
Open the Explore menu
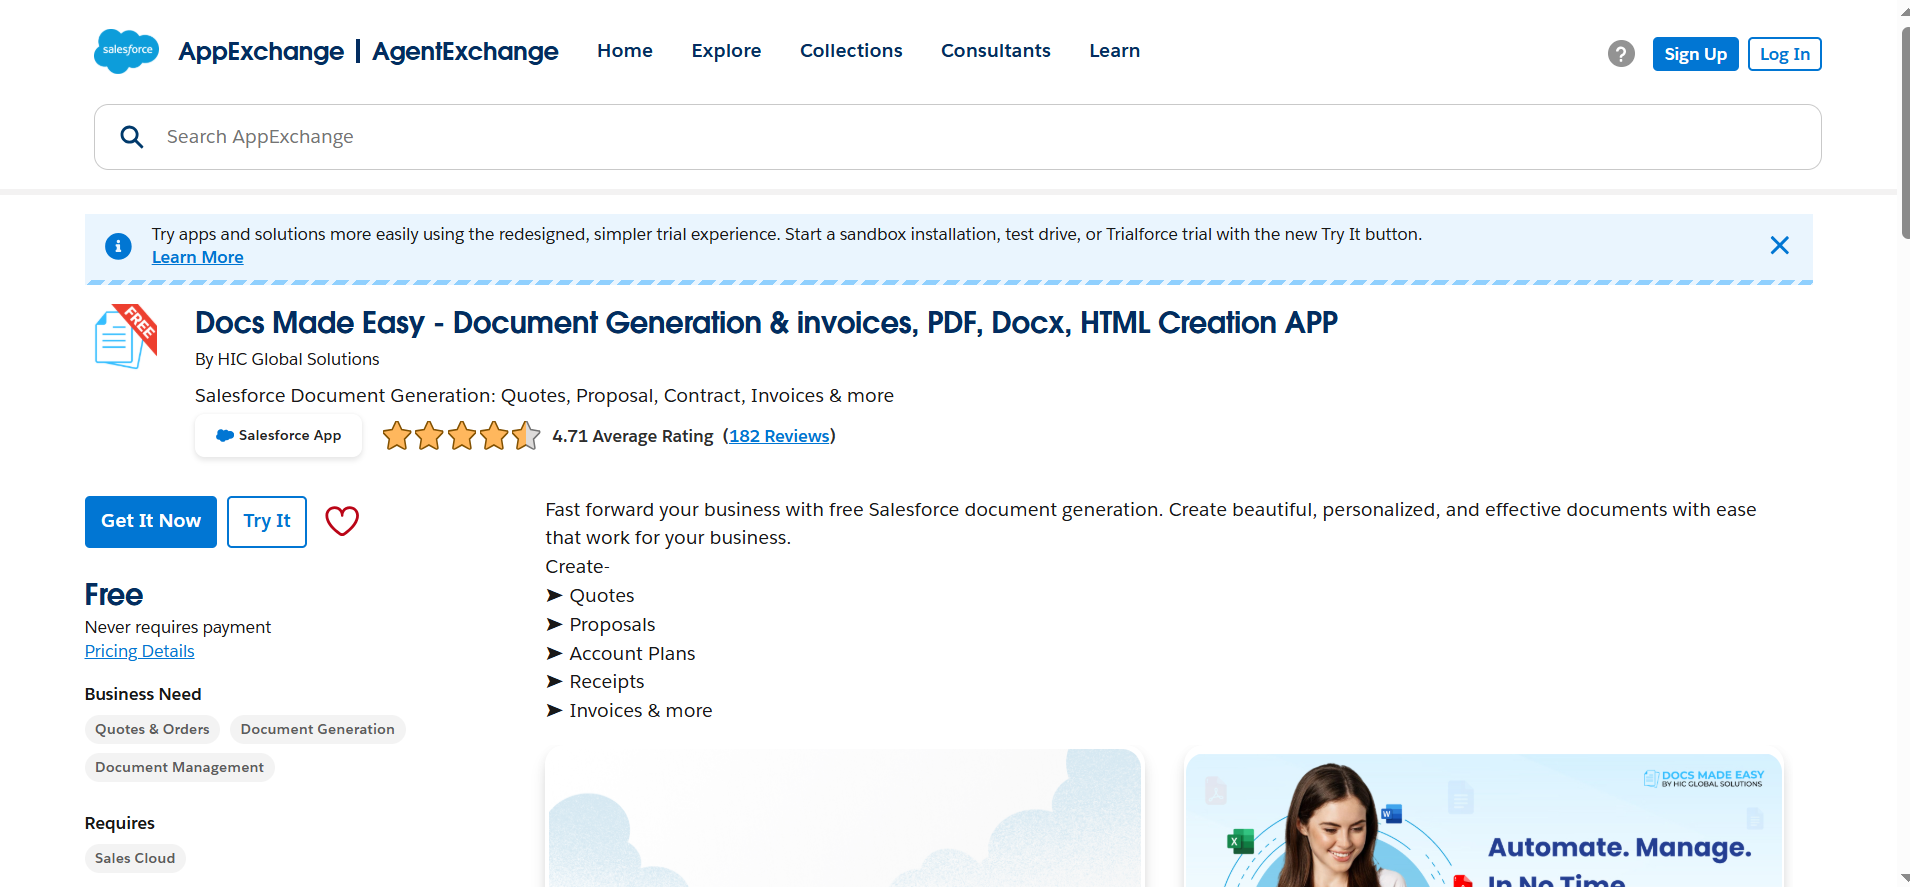tap(726, 51)
